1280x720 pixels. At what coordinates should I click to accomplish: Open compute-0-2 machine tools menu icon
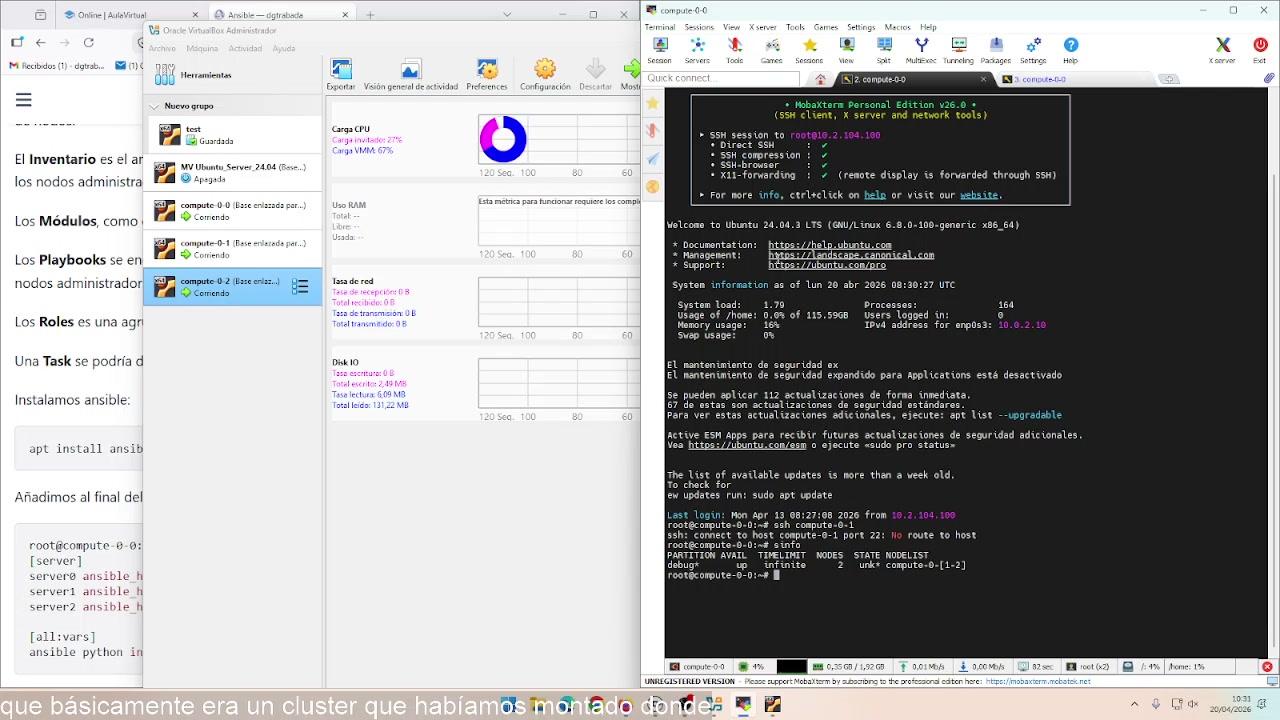click(x=300, y=287)
